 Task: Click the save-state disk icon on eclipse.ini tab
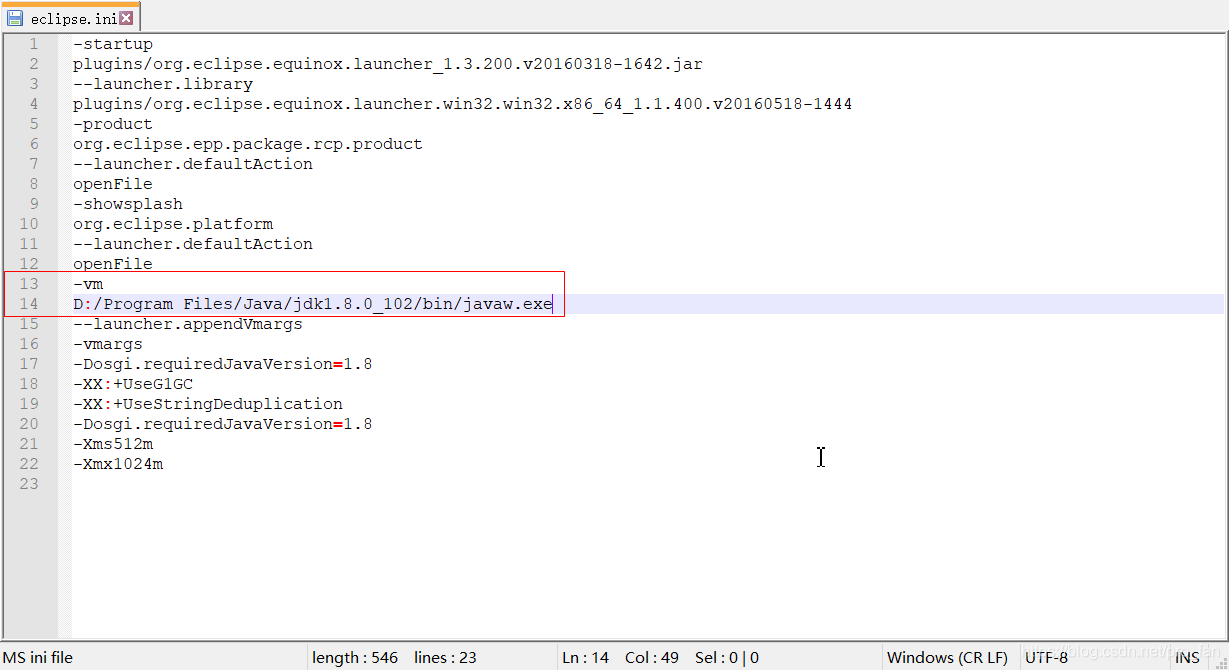pyautogui.click(x=15, y=18)
